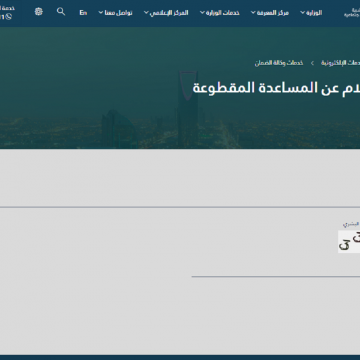
Task: Click the captcha verification image
Action: click(x=349, y=242)
